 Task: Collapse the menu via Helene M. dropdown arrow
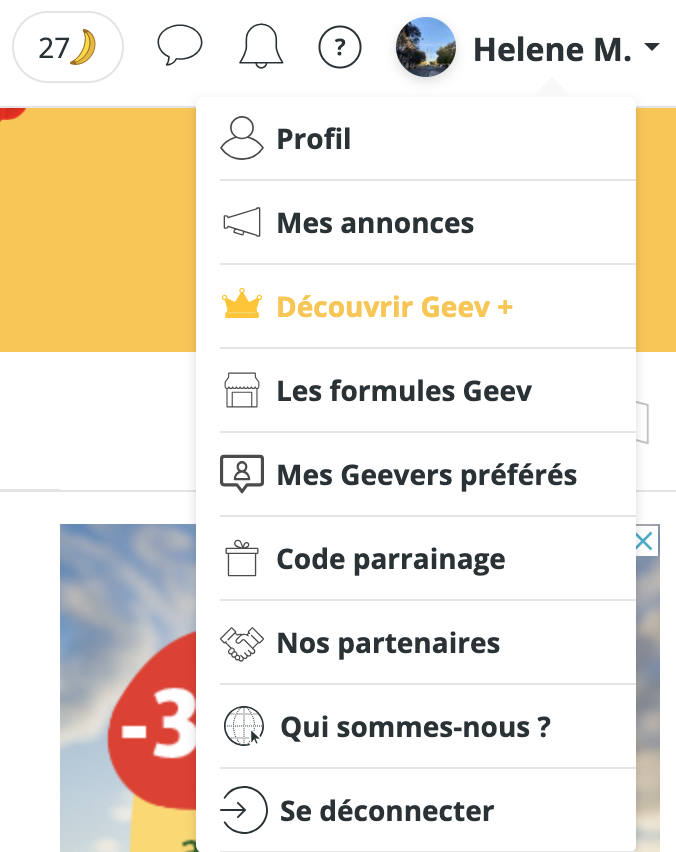click(x=655, y=46)
